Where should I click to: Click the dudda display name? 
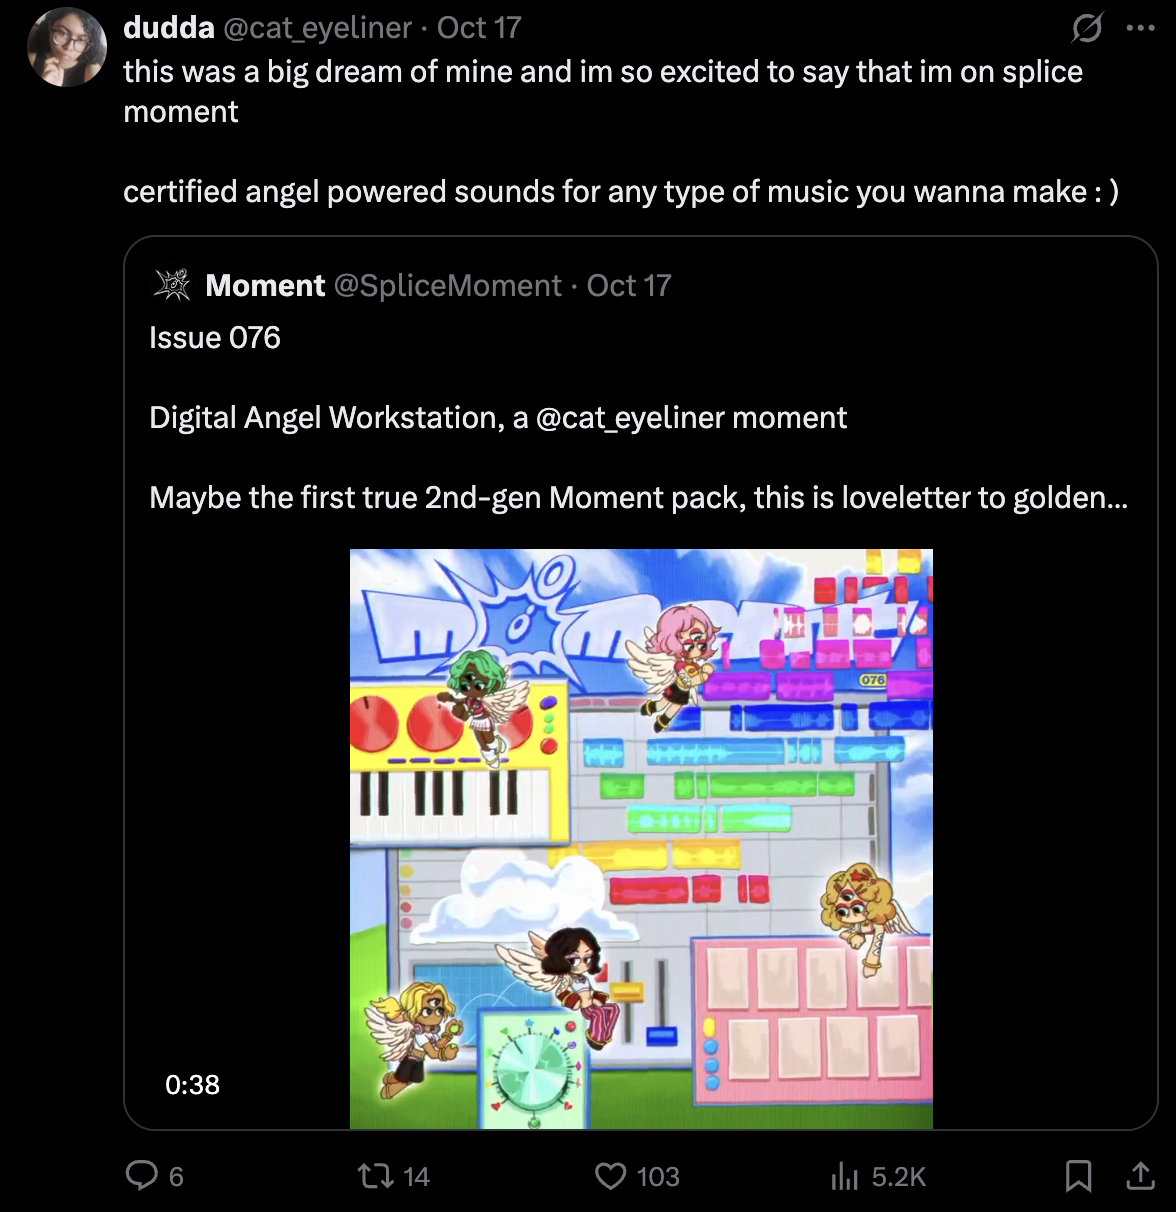pyautogui.click(x=169, y=27)
